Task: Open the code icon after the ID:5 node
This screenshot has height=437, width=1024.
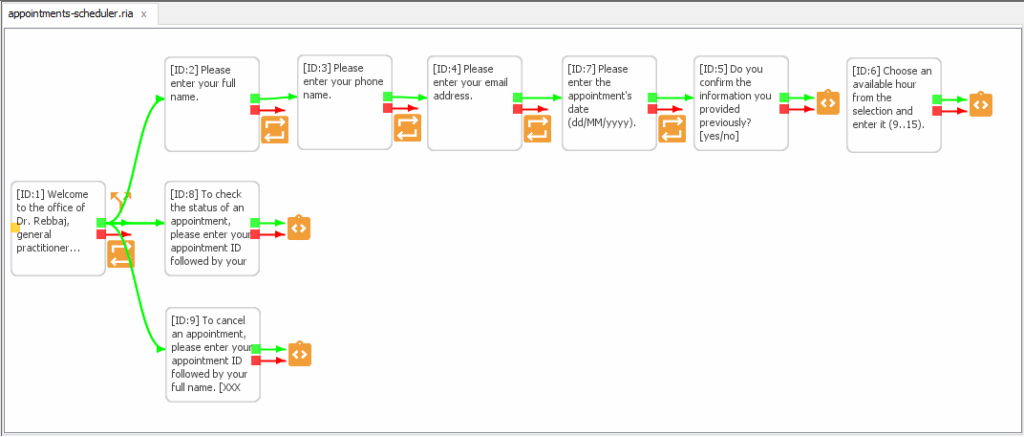Action: (828, 102)
